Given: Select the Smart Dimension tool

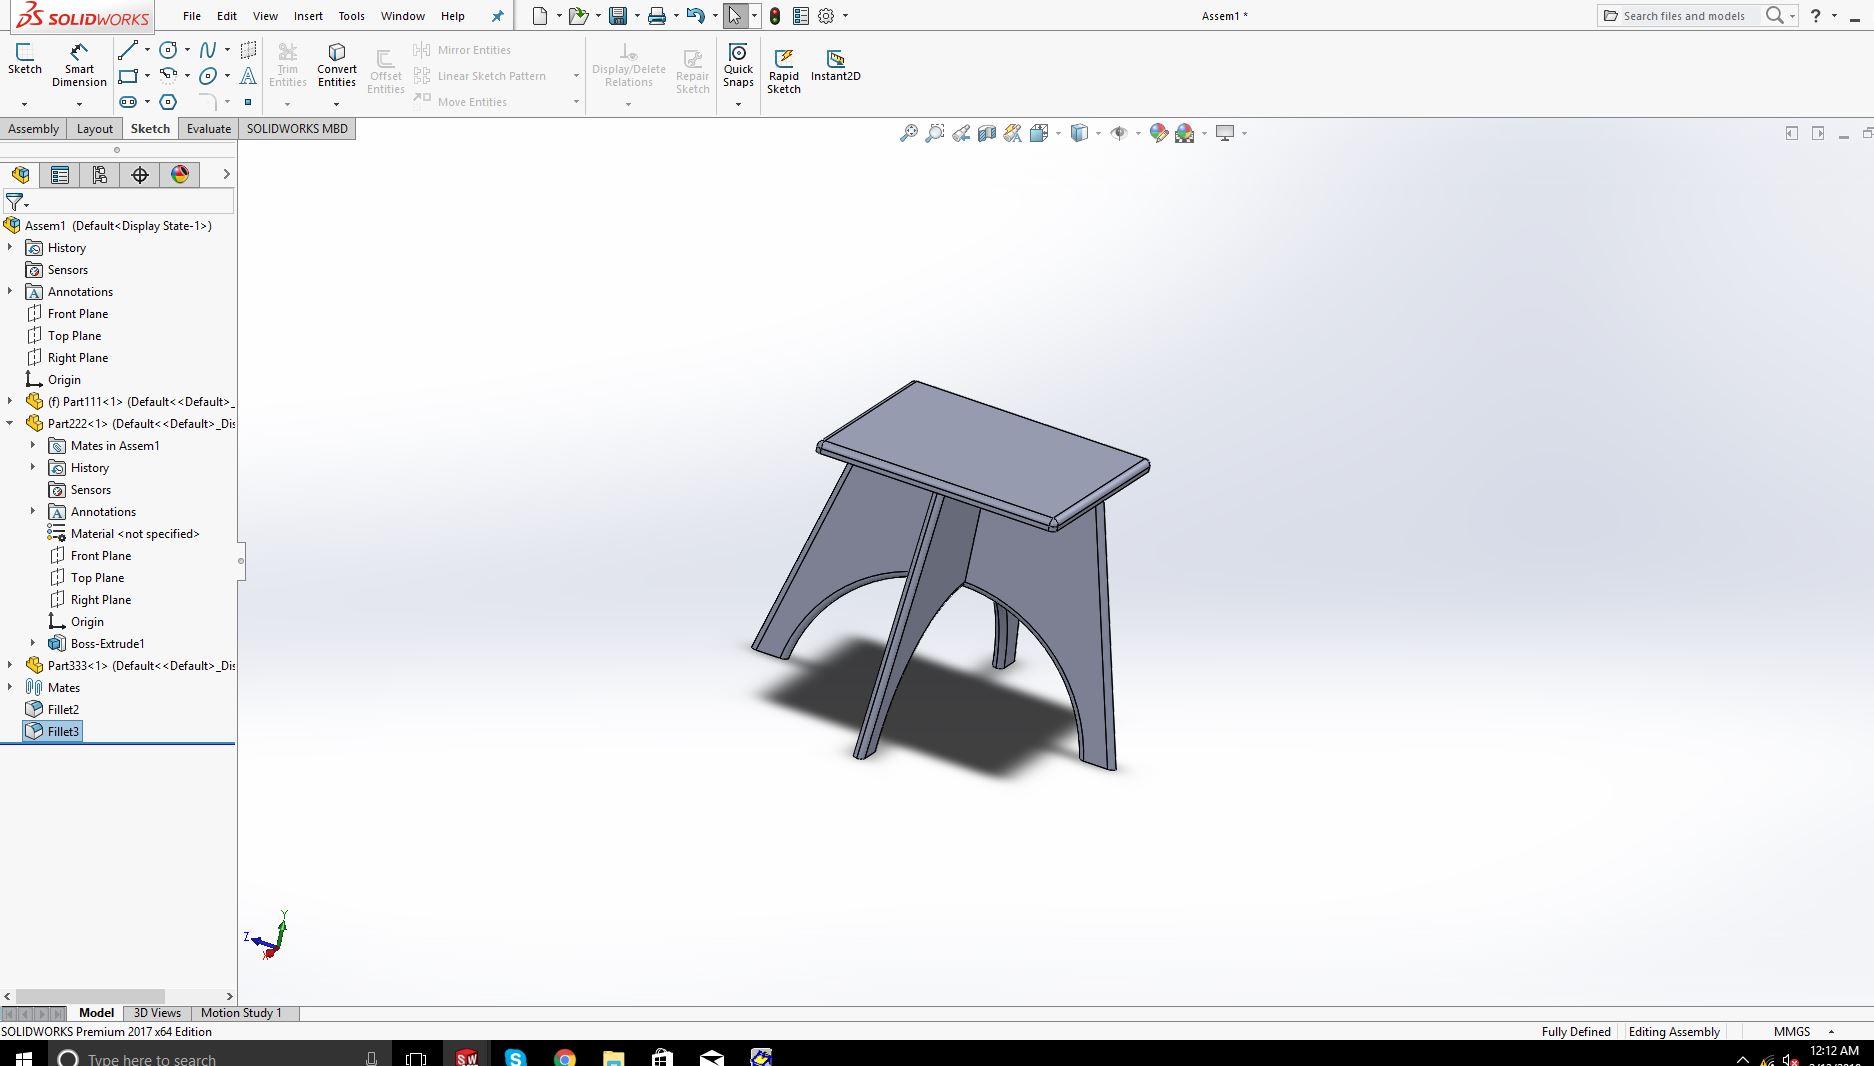Looking at the screenshot, I should [x=79, y=65].
